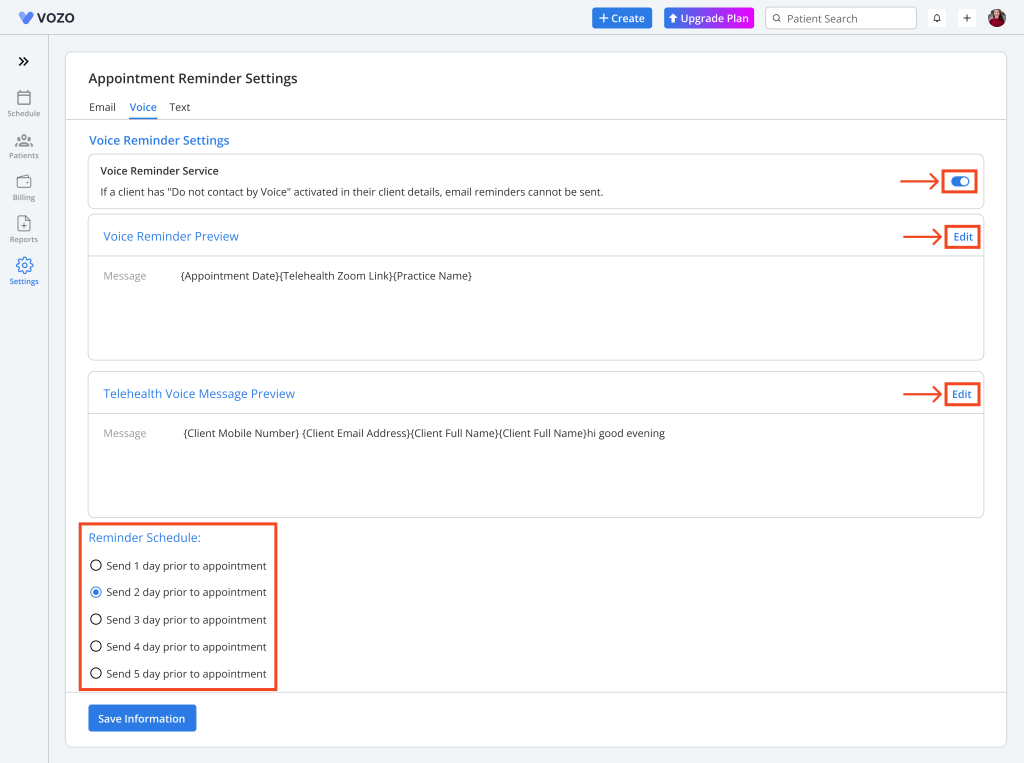Expand the sidebar with double chevron
Viewport: 1024px width, 763px height.
[x=24, y=61]
